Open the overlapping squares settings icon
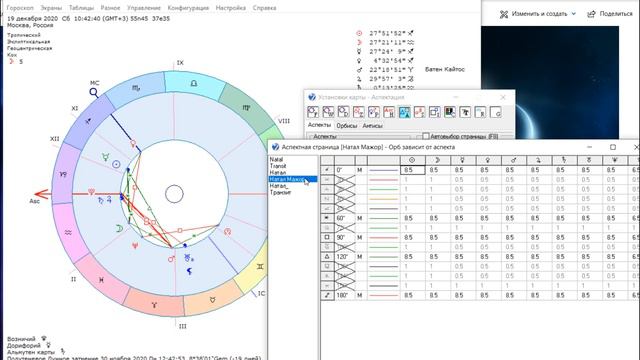 (x=435, y=112)
